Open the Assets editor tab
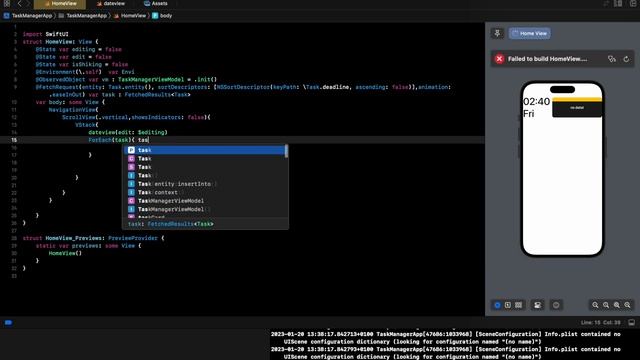The width and height of the screenshot is (640, 360). click(156, 4)
